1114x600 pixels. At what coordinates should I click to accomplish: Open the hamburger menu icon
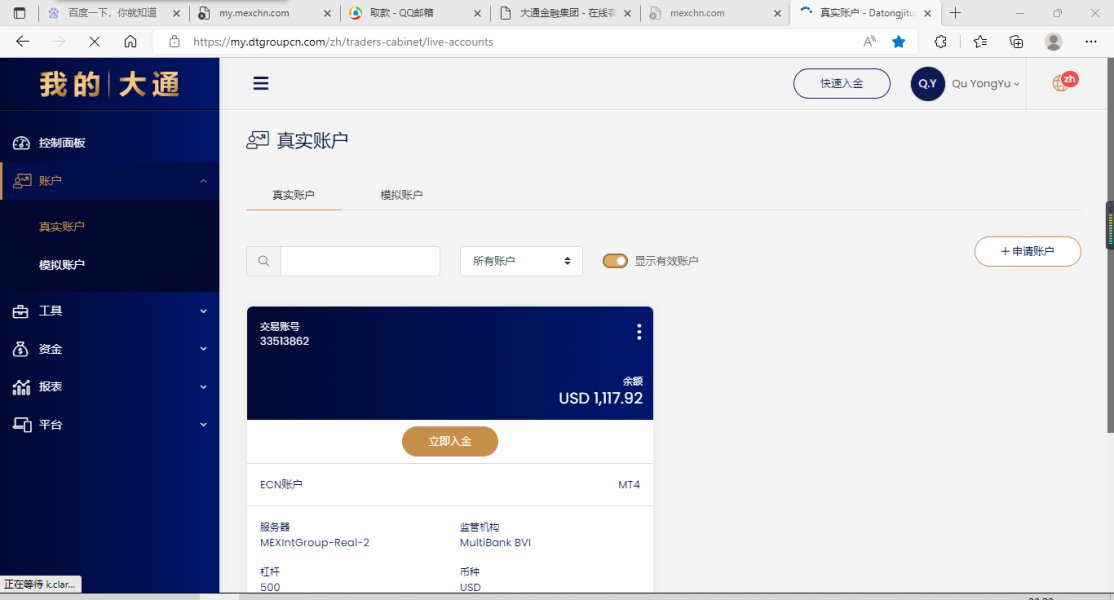coord(261,83)
